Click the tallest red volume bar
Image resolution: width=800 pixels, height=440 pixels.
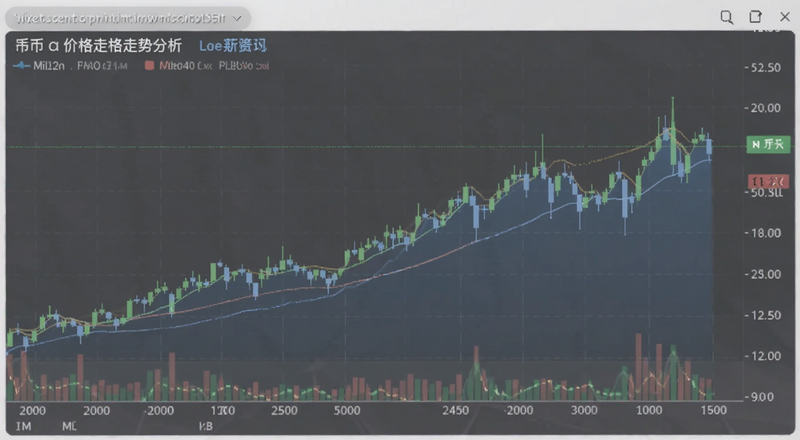pyautogui.click(x=638, y=366)
